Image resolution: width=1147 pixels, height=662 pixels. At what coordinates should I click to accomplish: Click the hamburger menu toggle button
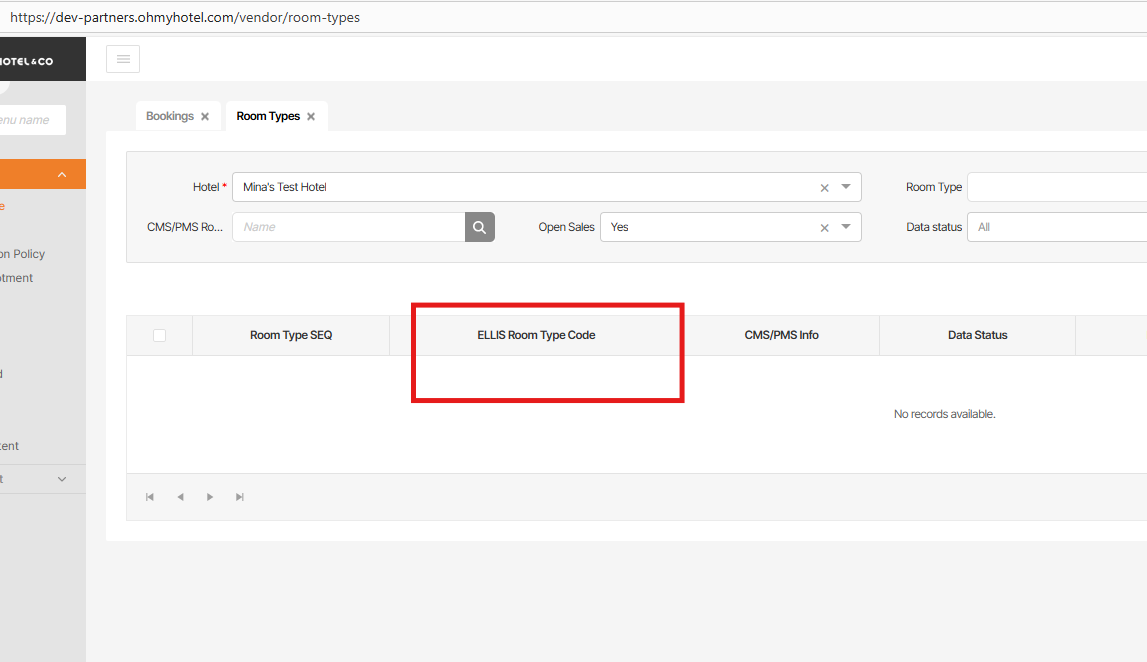(123, 59)
